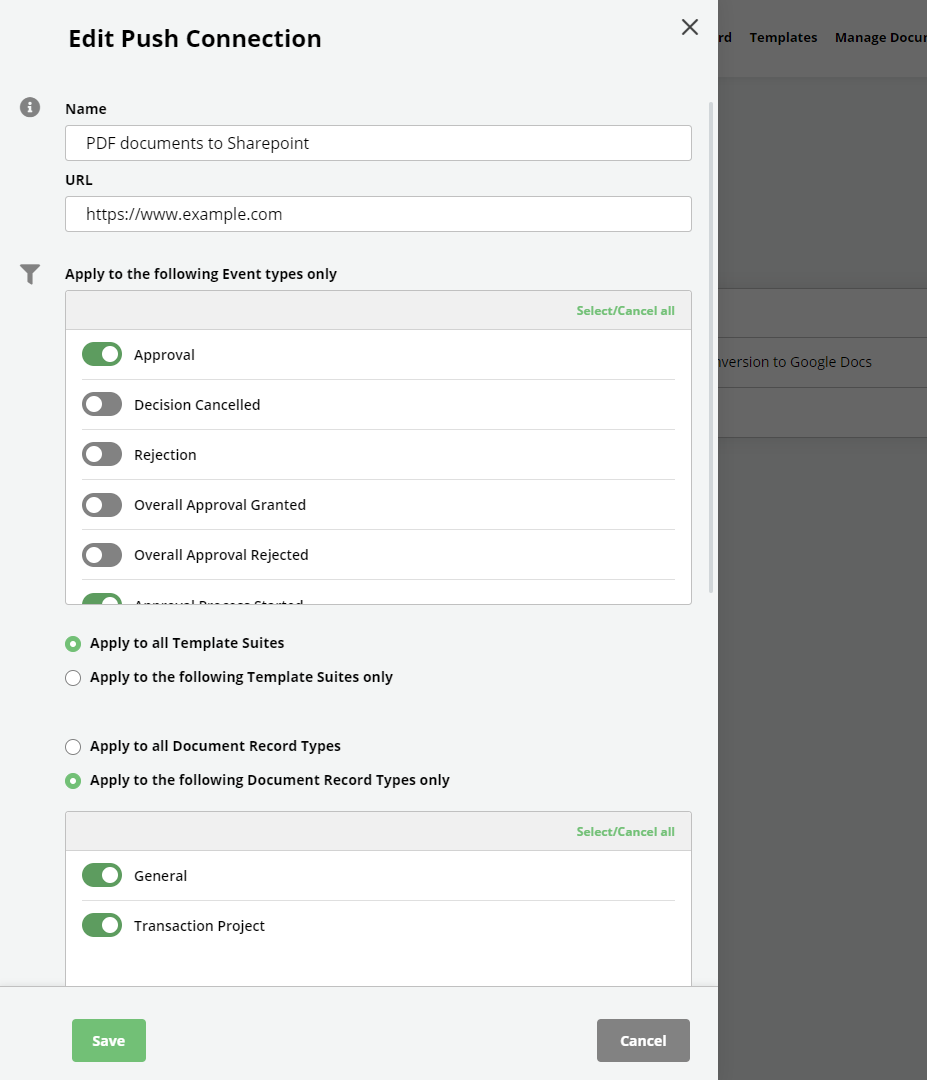Click the filter funnel icon
Screen dimensions: 927x1080
[30, 274]
